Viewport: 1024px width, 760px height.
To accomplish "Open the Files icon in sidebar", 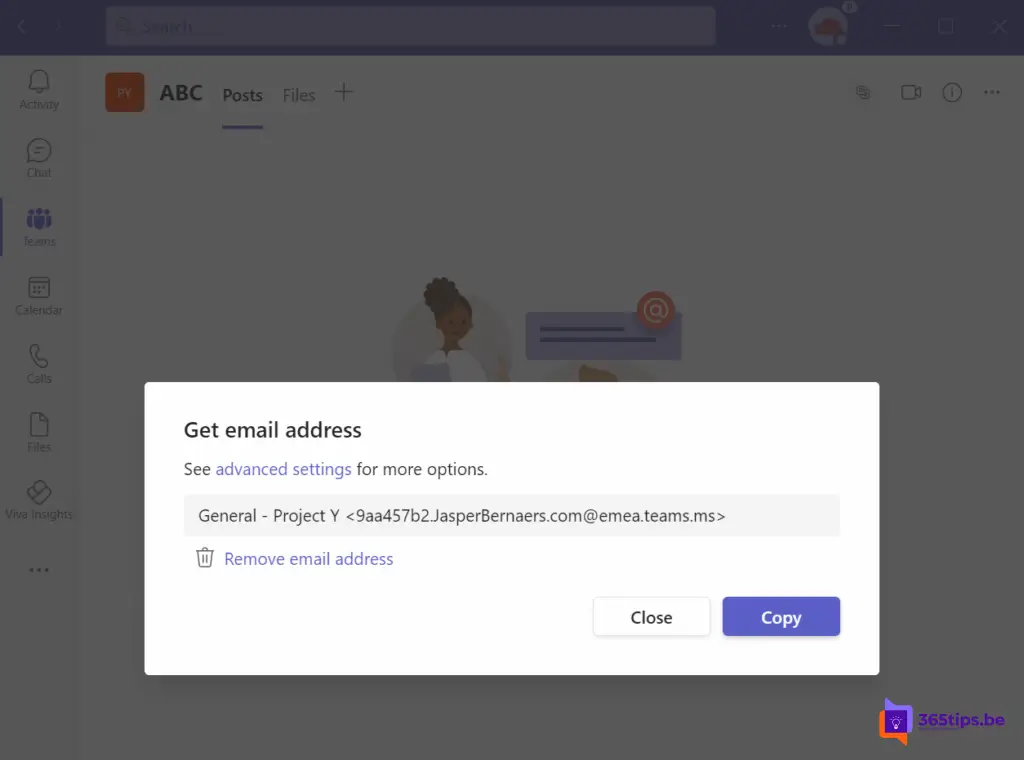I will click(x=39, y=424).
